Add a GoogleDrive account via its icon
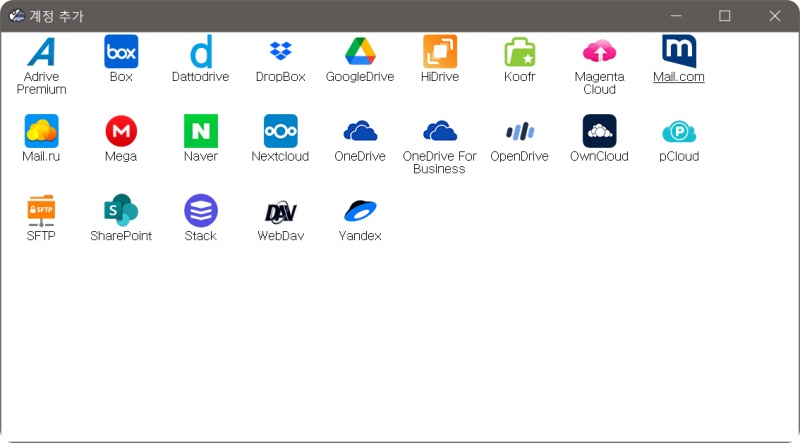 click(360, 52)
